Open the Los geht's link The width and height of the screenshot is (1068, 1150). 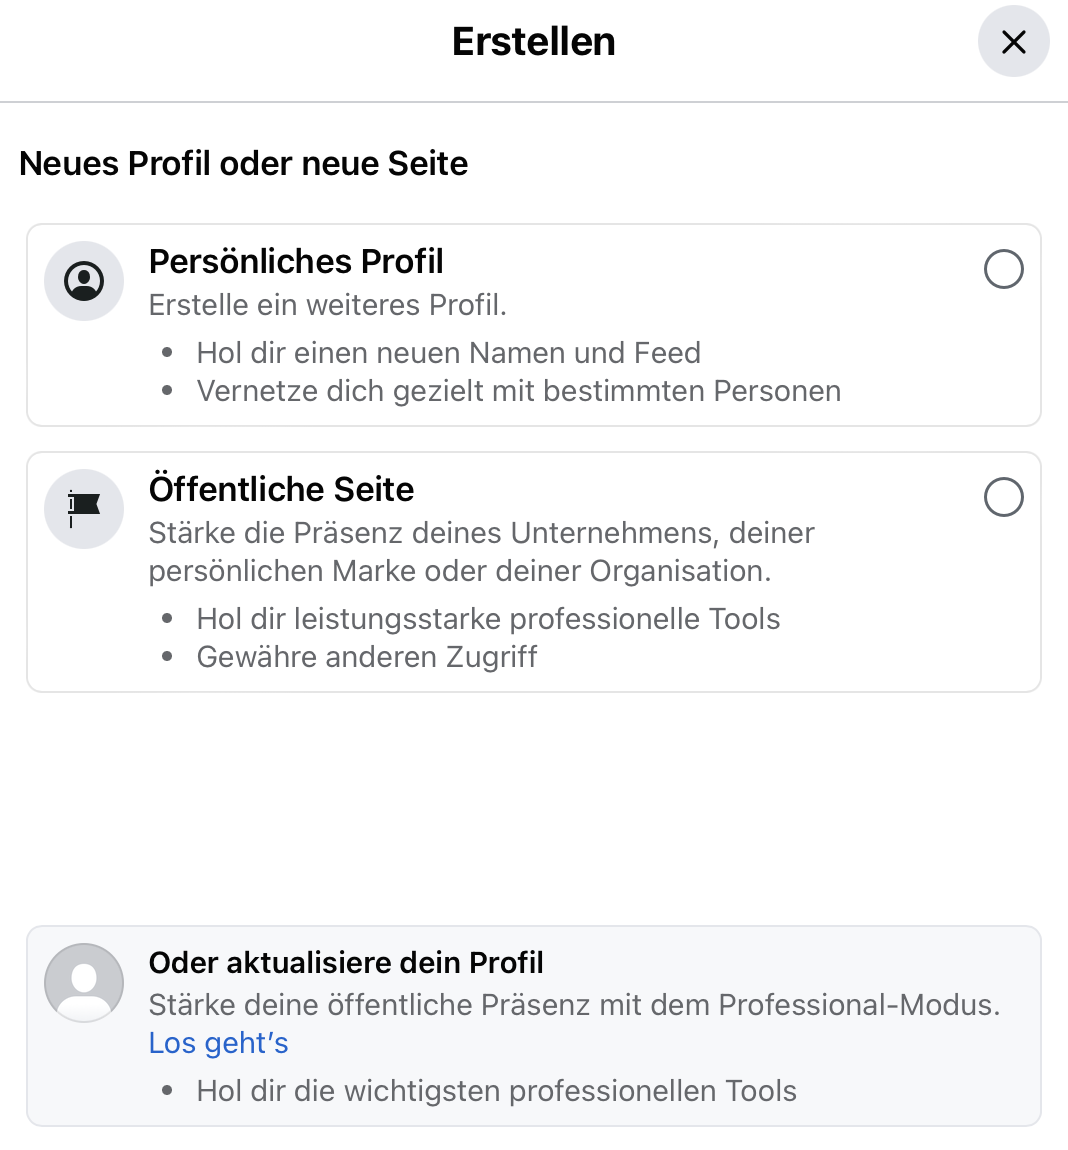pos(218,1043)
